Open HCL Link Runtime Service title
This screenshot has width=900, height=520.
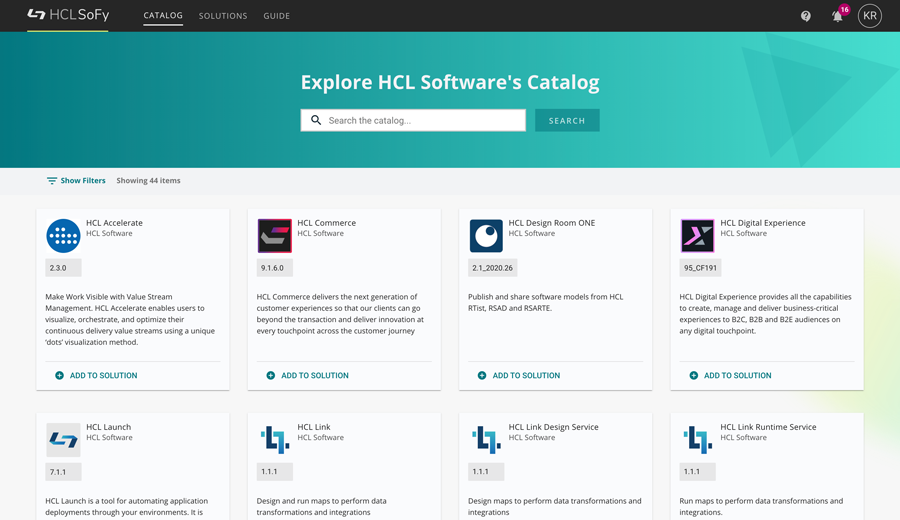point(768,427)
